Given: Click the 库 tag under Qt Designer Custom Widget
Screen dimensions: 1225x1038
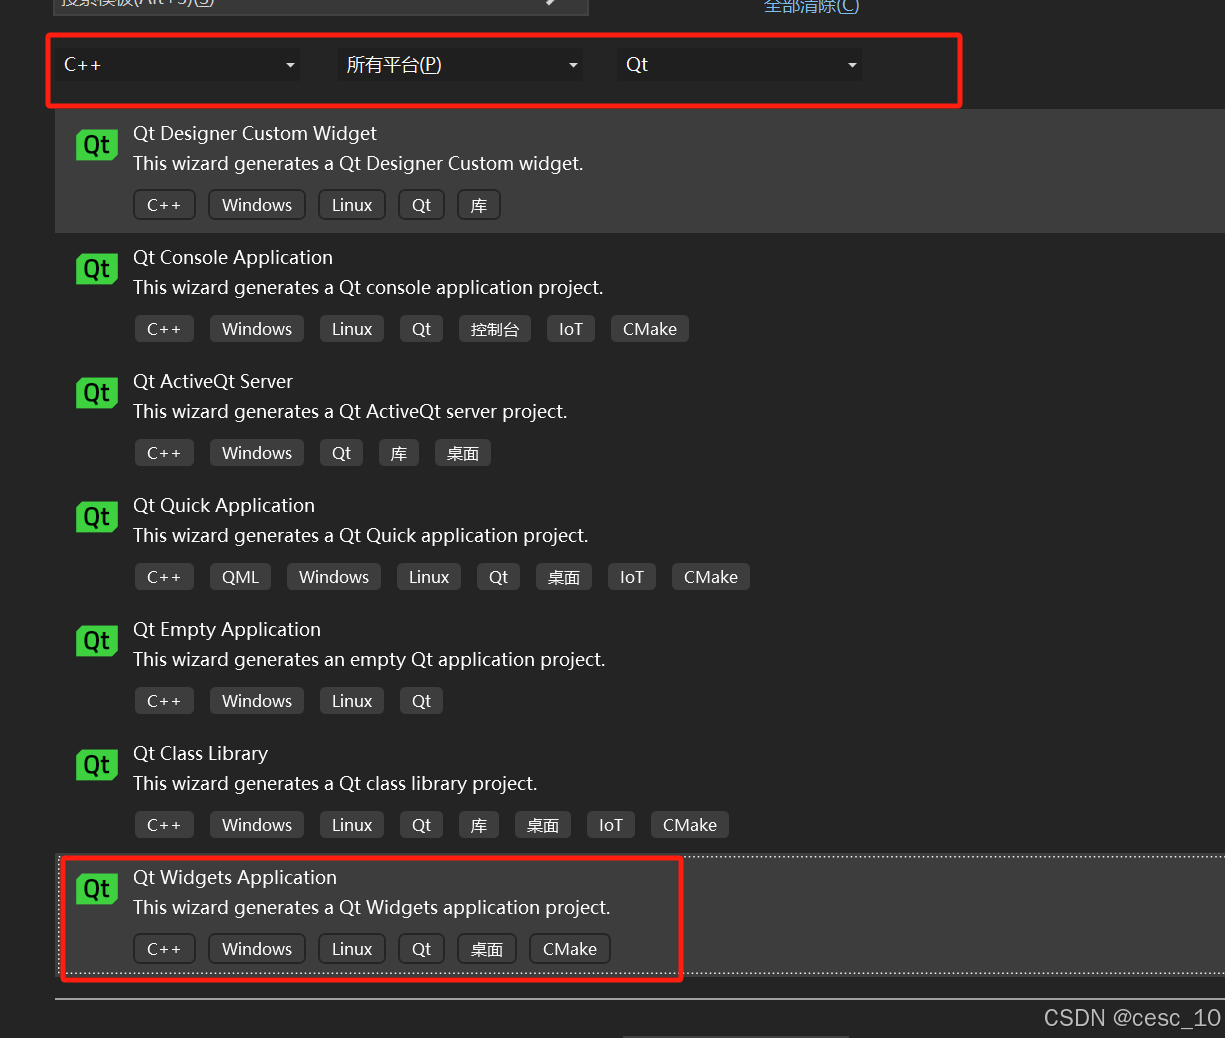Looking at the screenshot, I should click(x=479, y=205).
